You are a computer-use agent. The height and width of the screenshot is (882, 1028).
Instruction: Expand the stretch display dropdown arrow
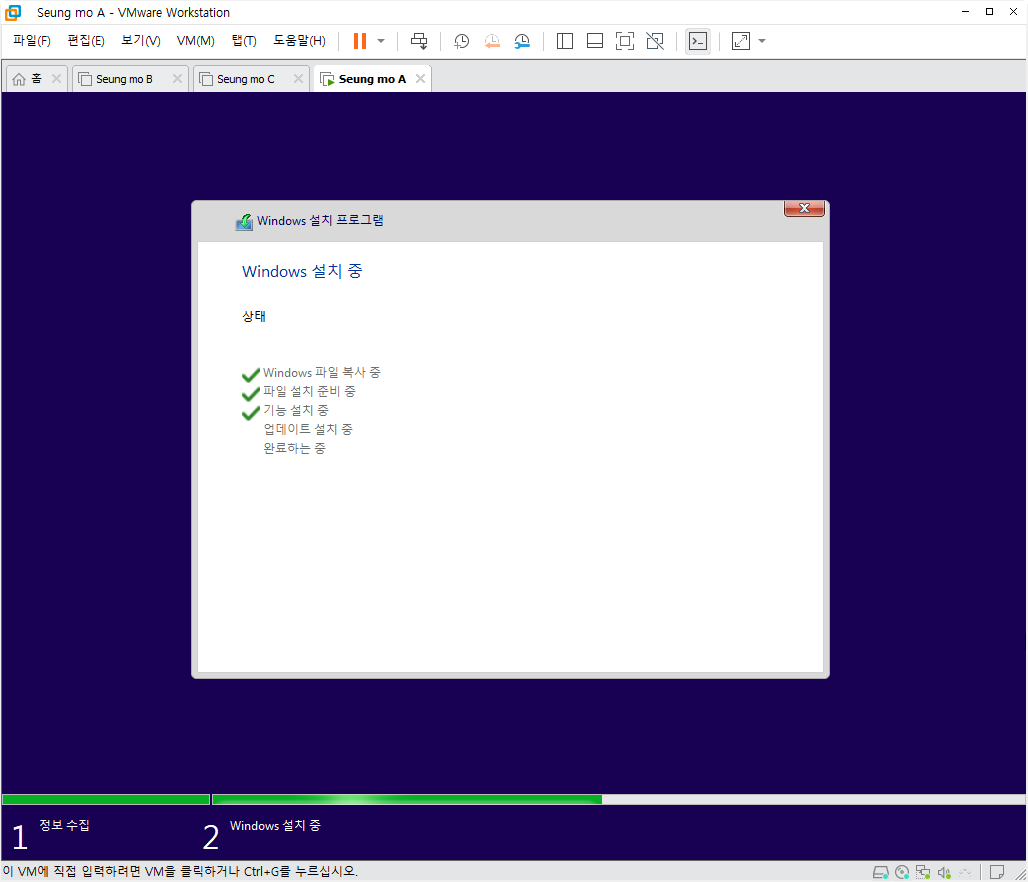tap(762, 41)
